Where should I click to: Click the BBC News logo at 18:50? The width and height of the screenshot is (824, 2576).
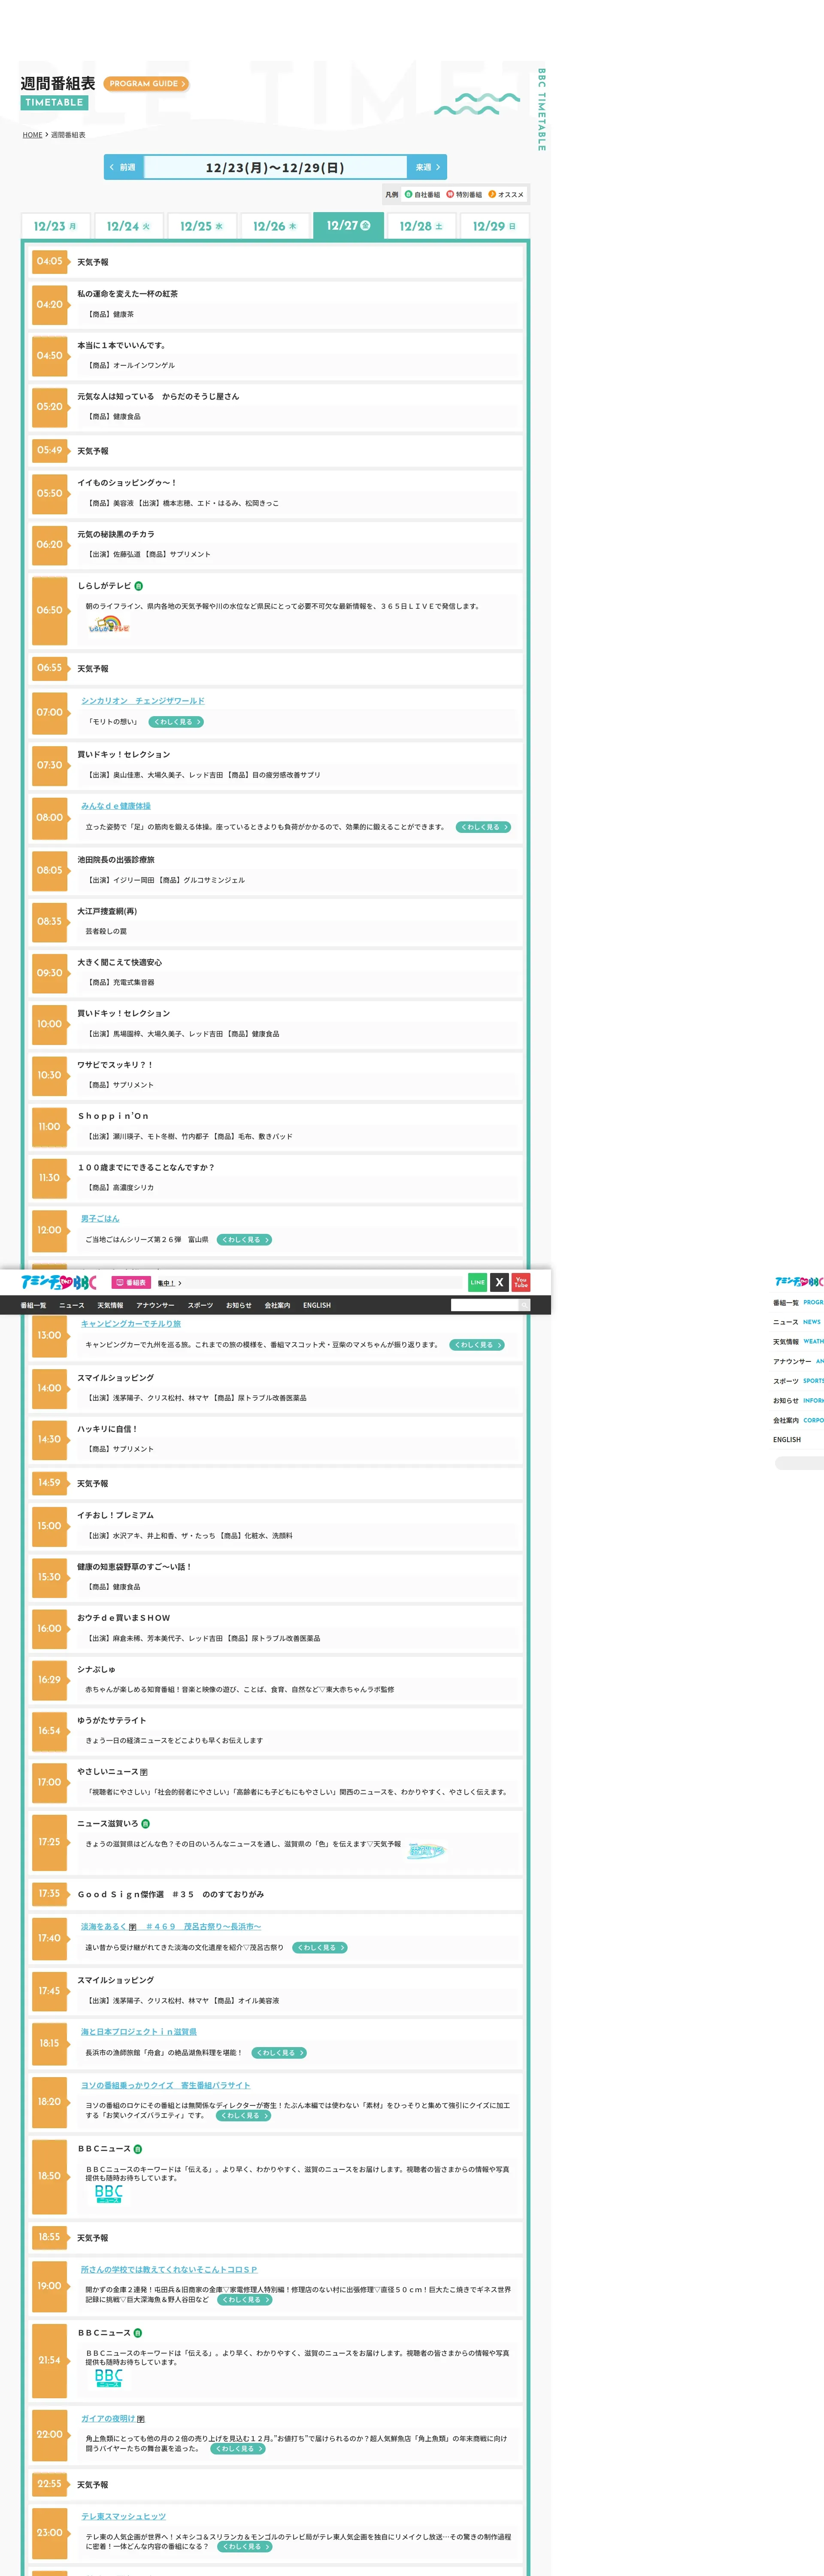point(108,2194)
